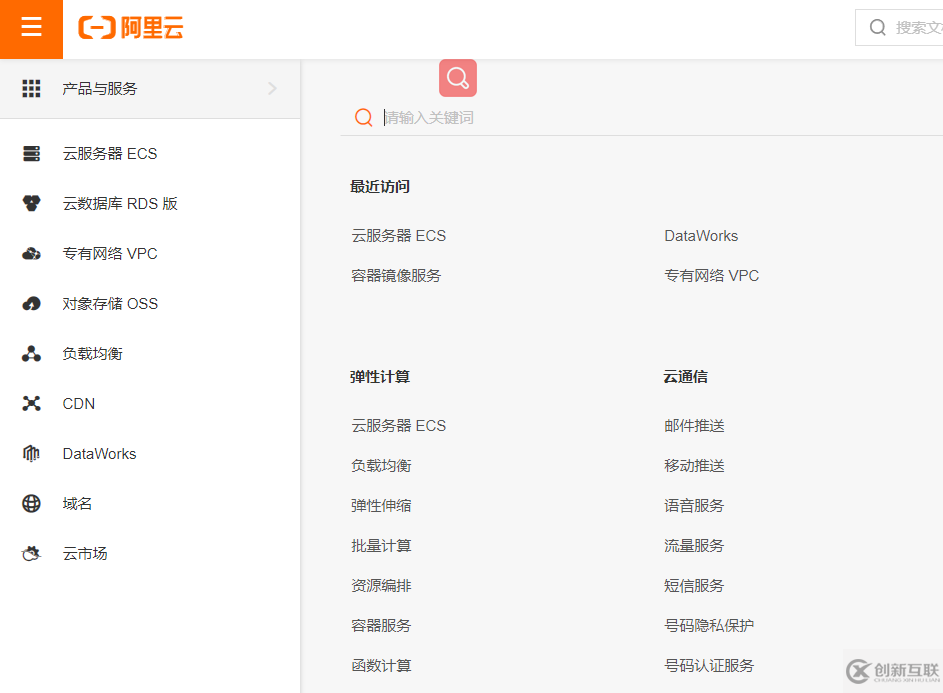Click the magnifier icon in top search box
Viewport: 943px width, 693px height.
(877, 28)
